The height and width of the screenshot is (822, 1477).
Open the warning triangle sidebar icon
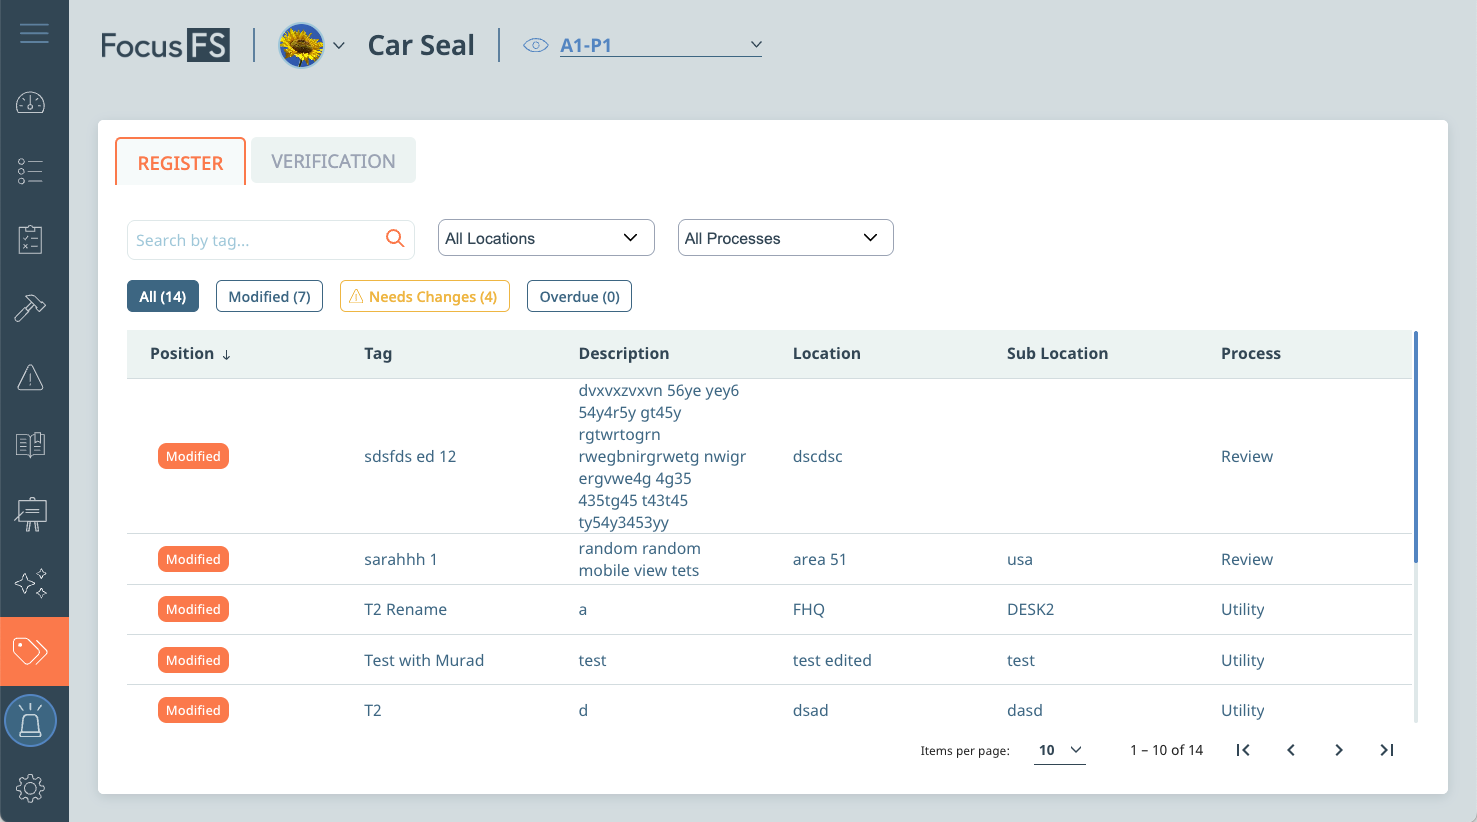coord(30,377)
